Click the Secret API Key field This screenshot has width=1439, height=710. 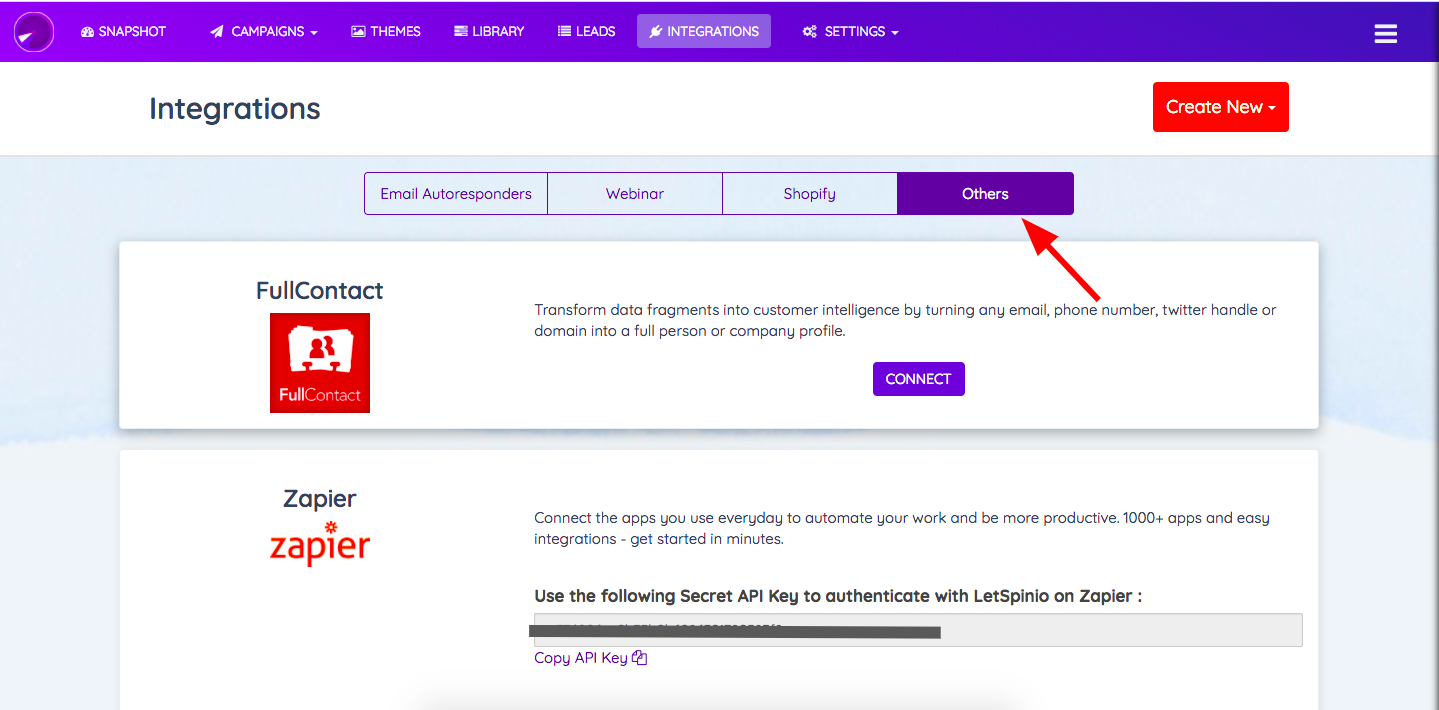point(918,630)
